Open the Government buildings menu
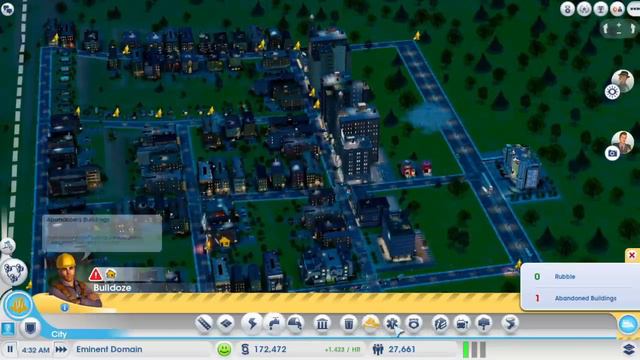This screenshot has height=360, width=640. [322, 324]
